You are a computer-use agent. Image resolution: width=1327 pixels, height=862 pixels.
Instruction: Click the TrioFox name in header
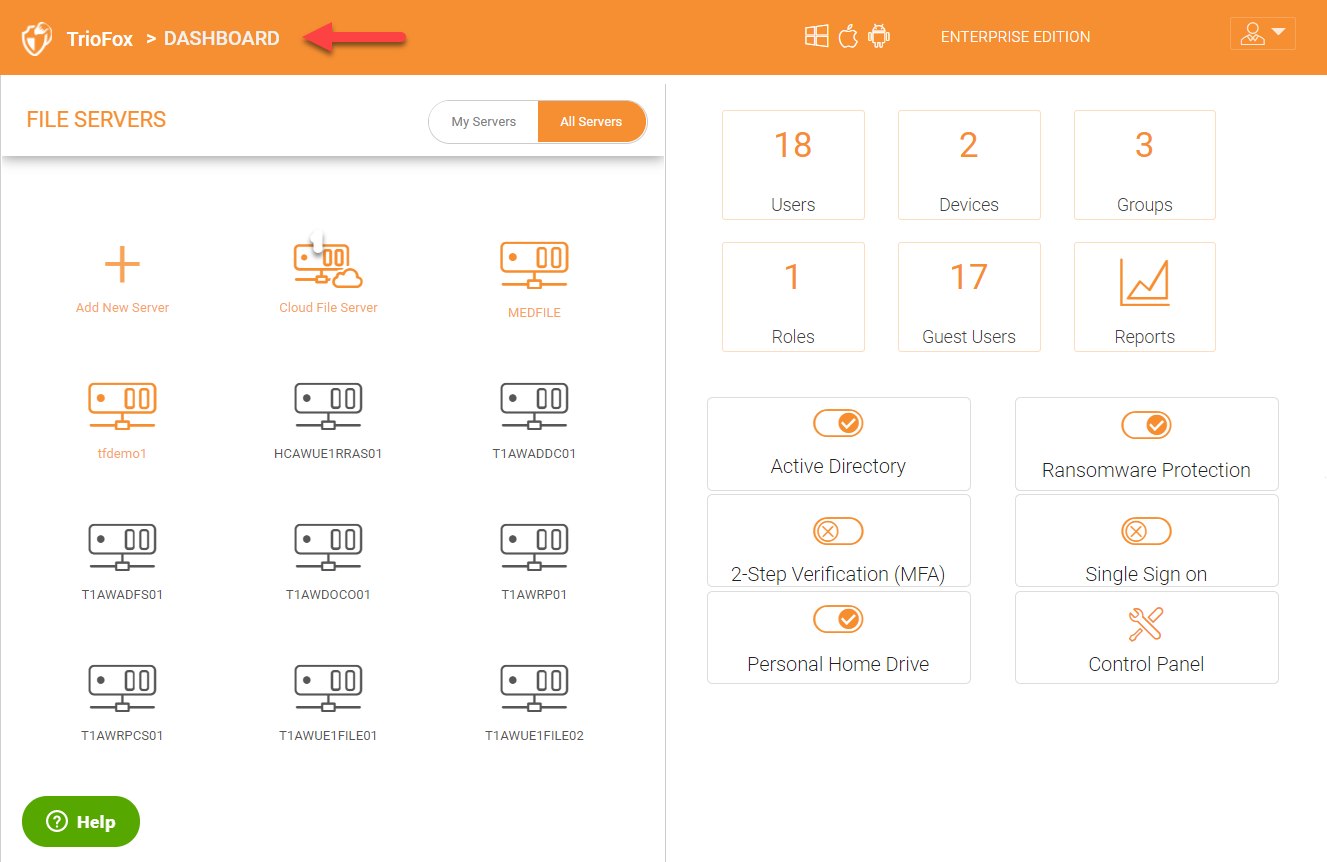[x=100, y=40]
